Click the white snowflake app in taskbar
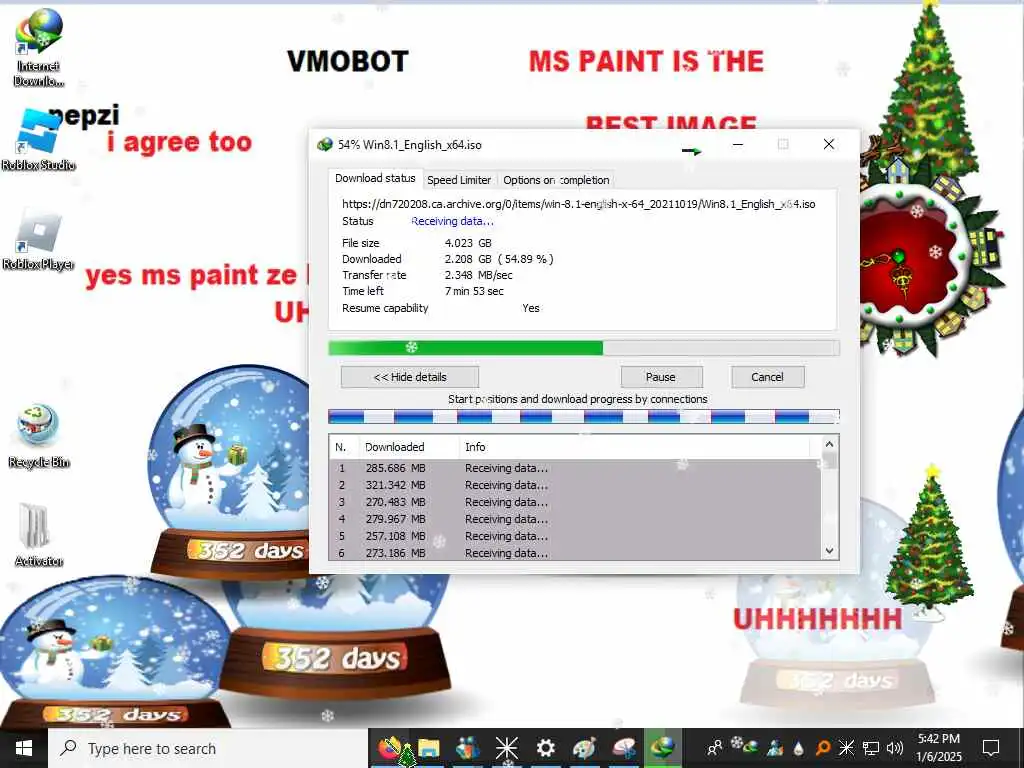 tap(506, 748)
